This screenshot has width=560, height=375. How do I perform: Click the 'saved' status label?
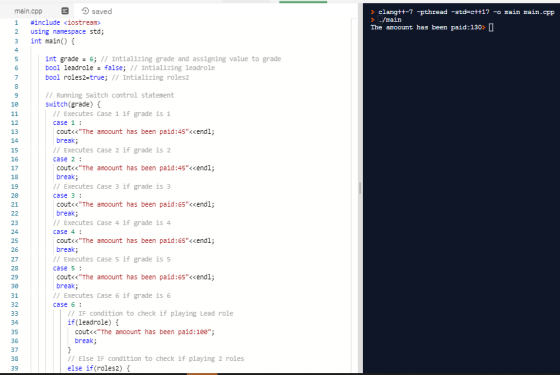tap(102, 11)
